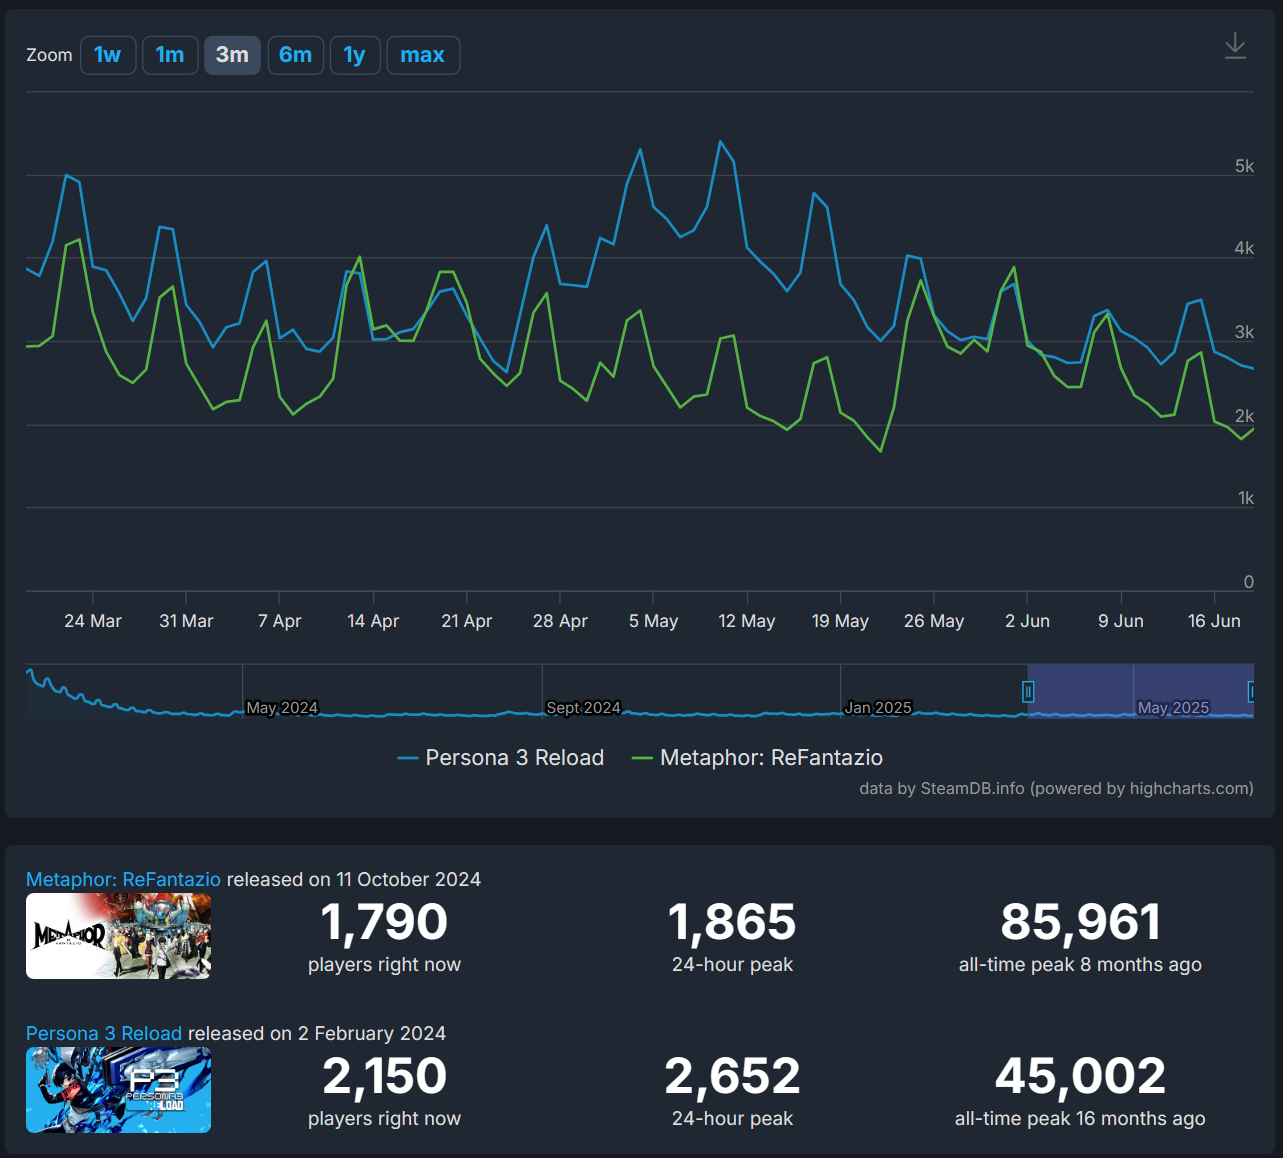The width and height of the screenshot is (1283, 1158).
Task: Click the 2,652 24-hour peak value
Action: pyautogui.click(x=732, y=1076)
